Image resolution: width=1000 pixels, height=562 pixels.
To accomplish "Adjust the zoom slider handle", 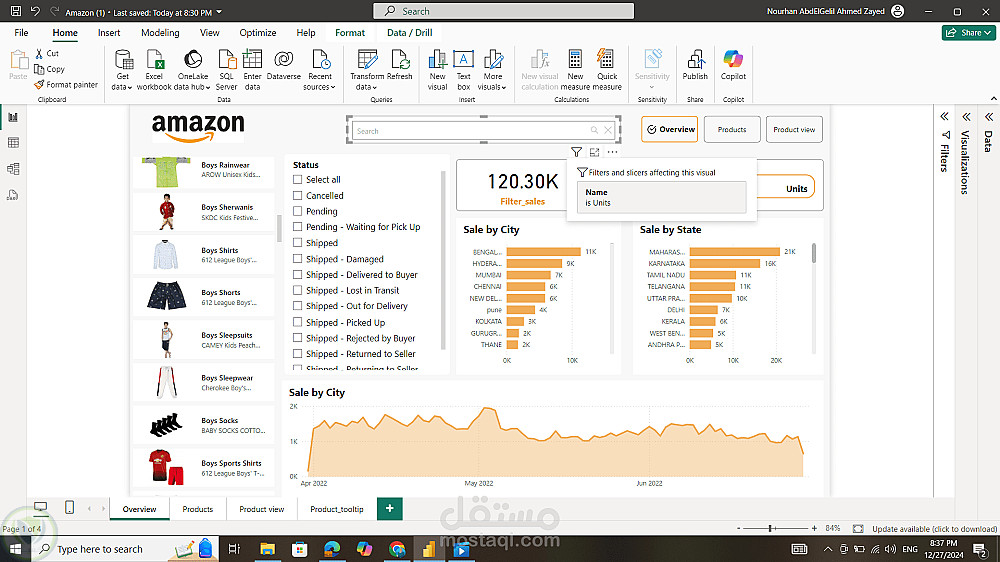I will tap(770, 528).
